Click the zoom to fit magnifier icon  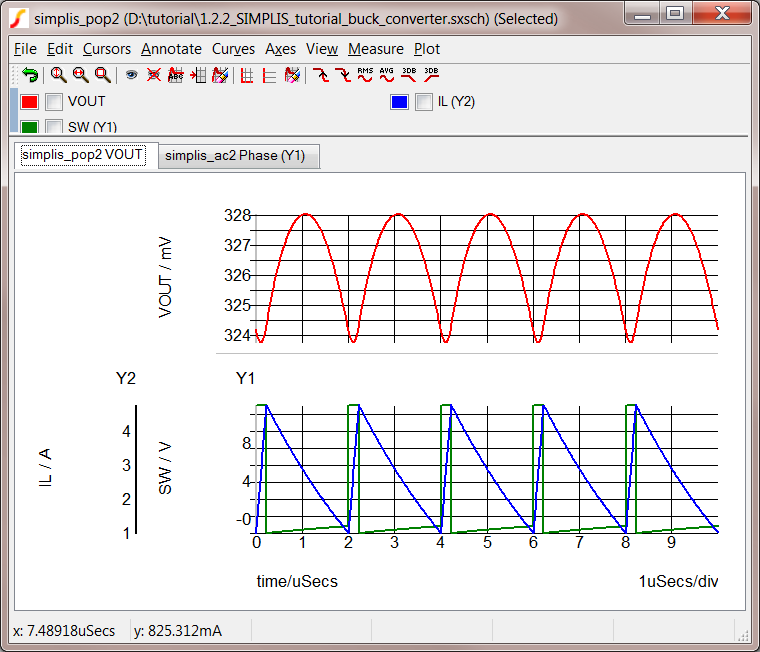point(103,75)
